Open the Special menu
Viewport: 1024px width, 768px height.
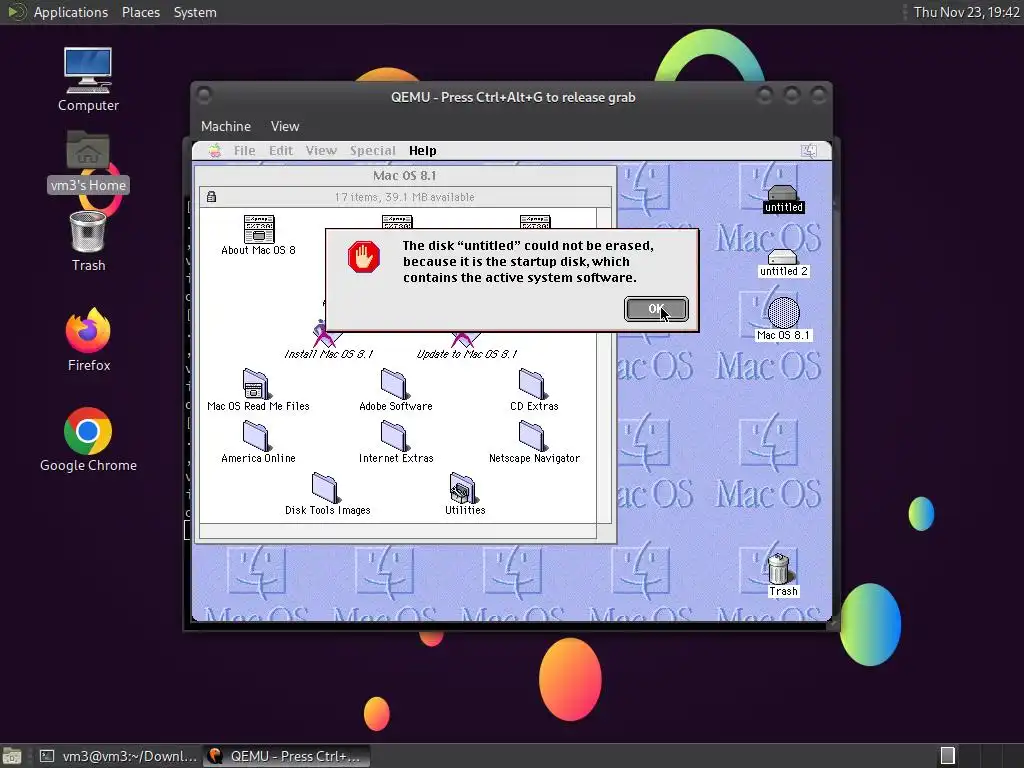pos(372,151)
